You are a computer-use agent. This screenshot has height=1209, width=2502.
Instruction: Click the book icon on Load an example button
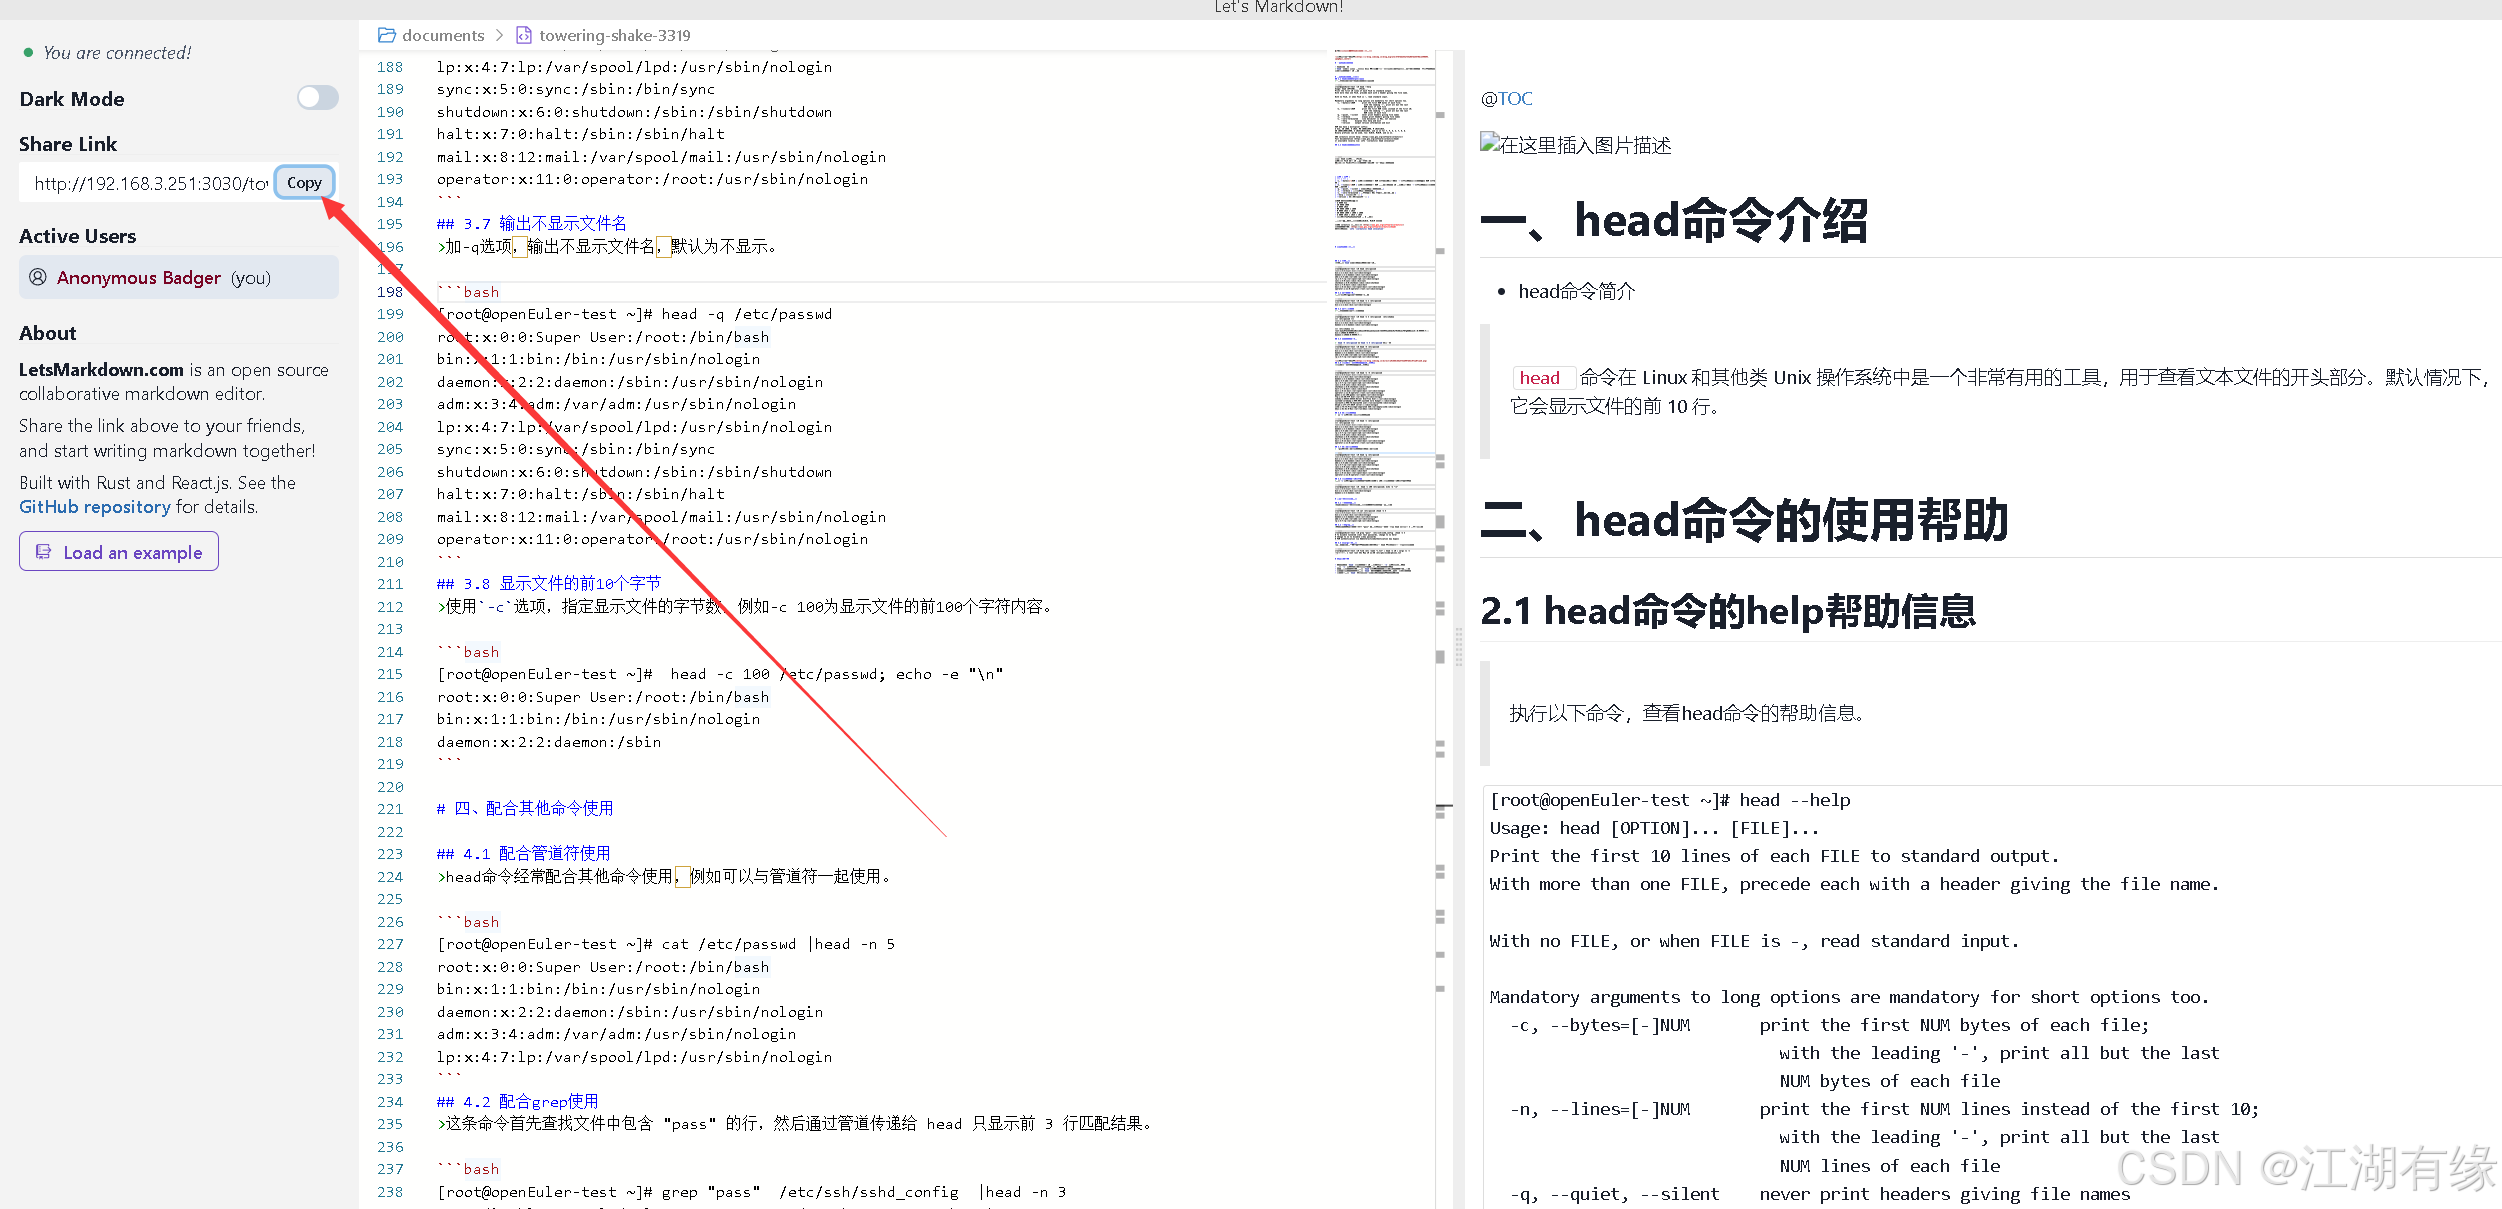click(44, 551)
